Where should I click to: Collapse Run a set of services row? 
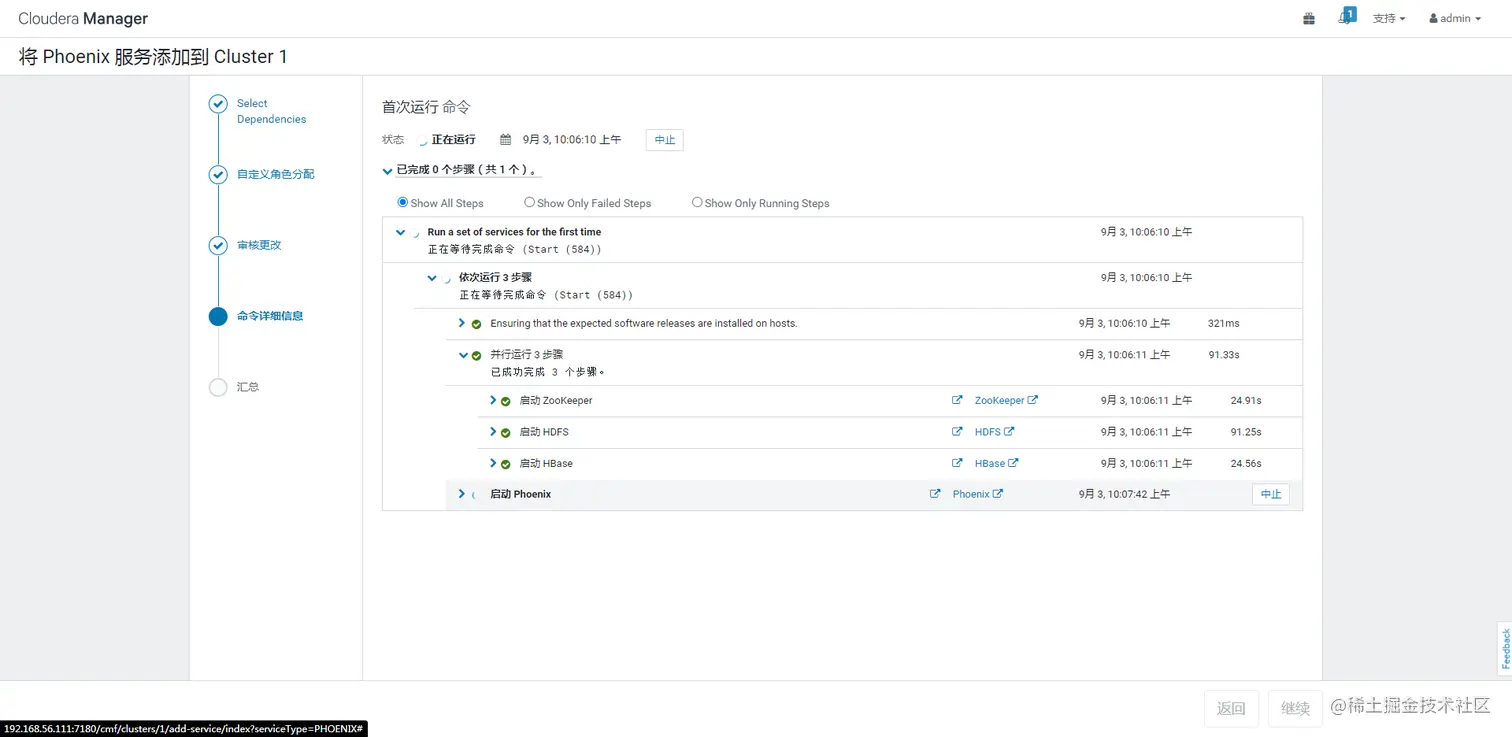(401, 232)
